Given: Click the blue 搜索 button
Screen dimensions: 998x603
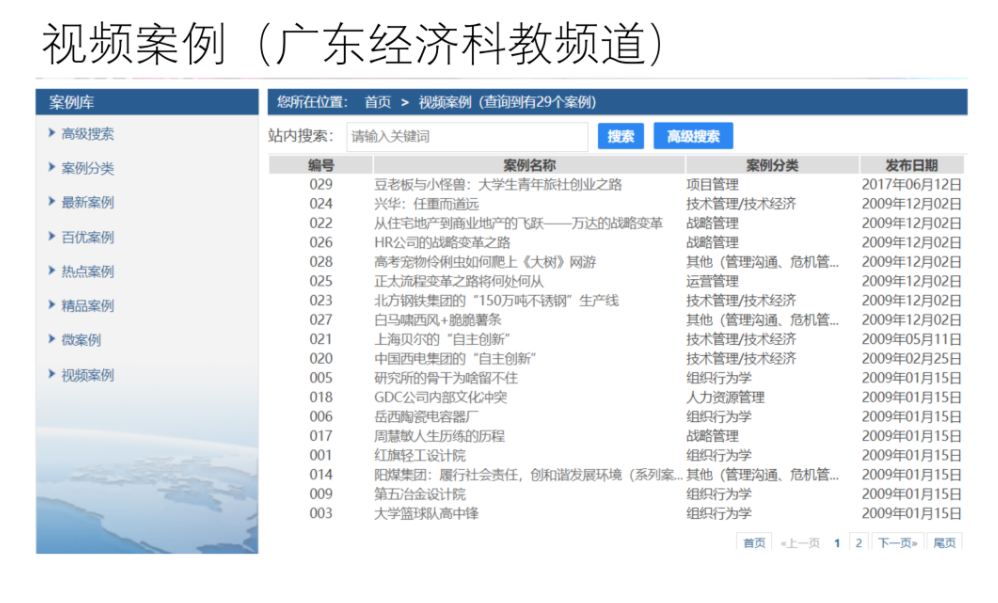Looking at the screenshot, I should [x=621, y=136].
